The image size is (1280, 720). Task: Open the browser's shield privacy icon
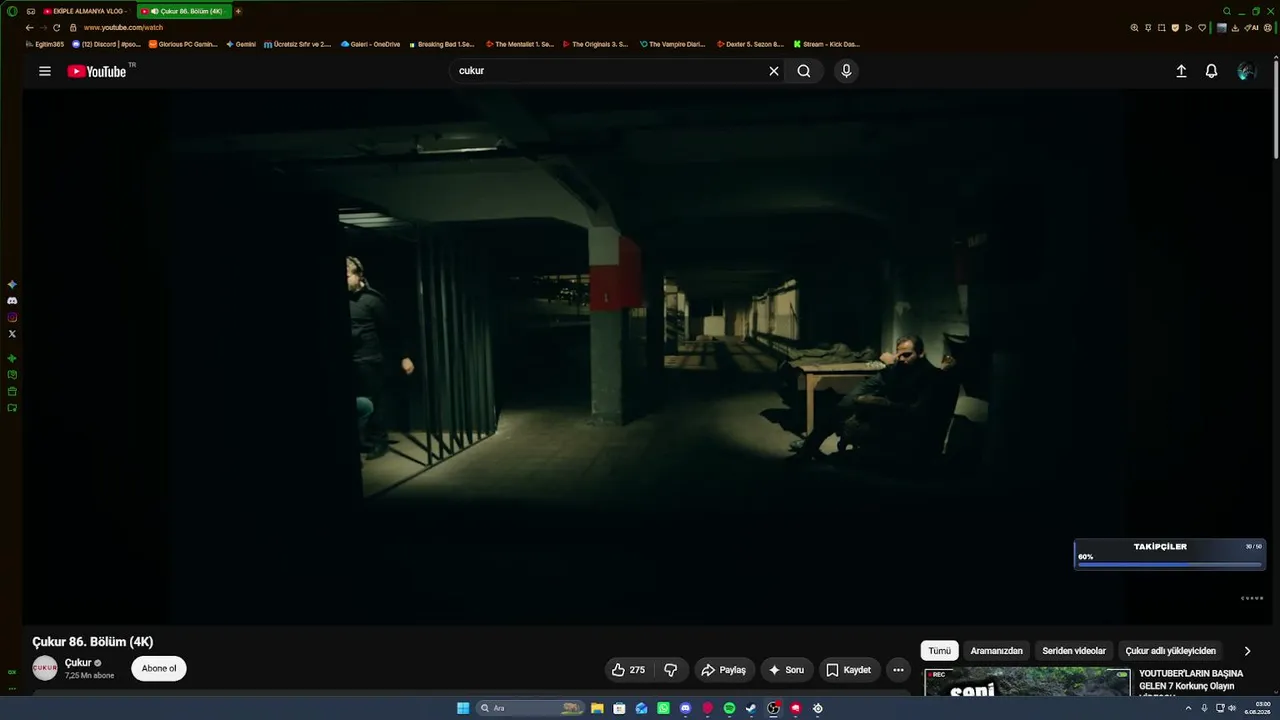pos(1175,28)
